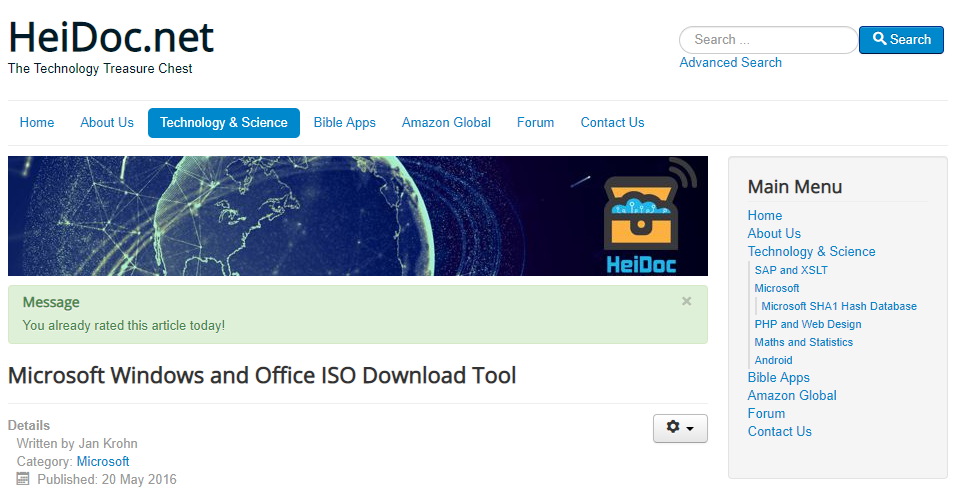Open Home in the Main Menu sidebar
The height and width of the screenshot is (491, 955).
pos(764,216)
